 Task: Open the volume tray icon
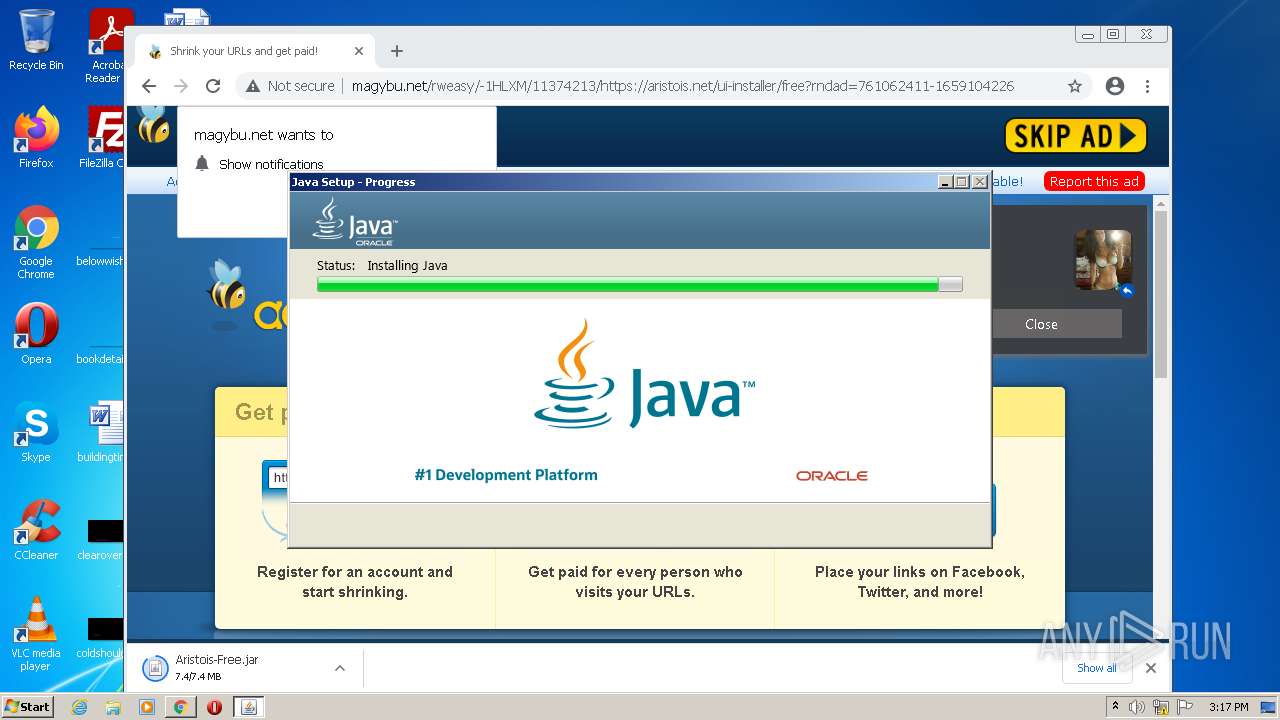click(1137, 707)
